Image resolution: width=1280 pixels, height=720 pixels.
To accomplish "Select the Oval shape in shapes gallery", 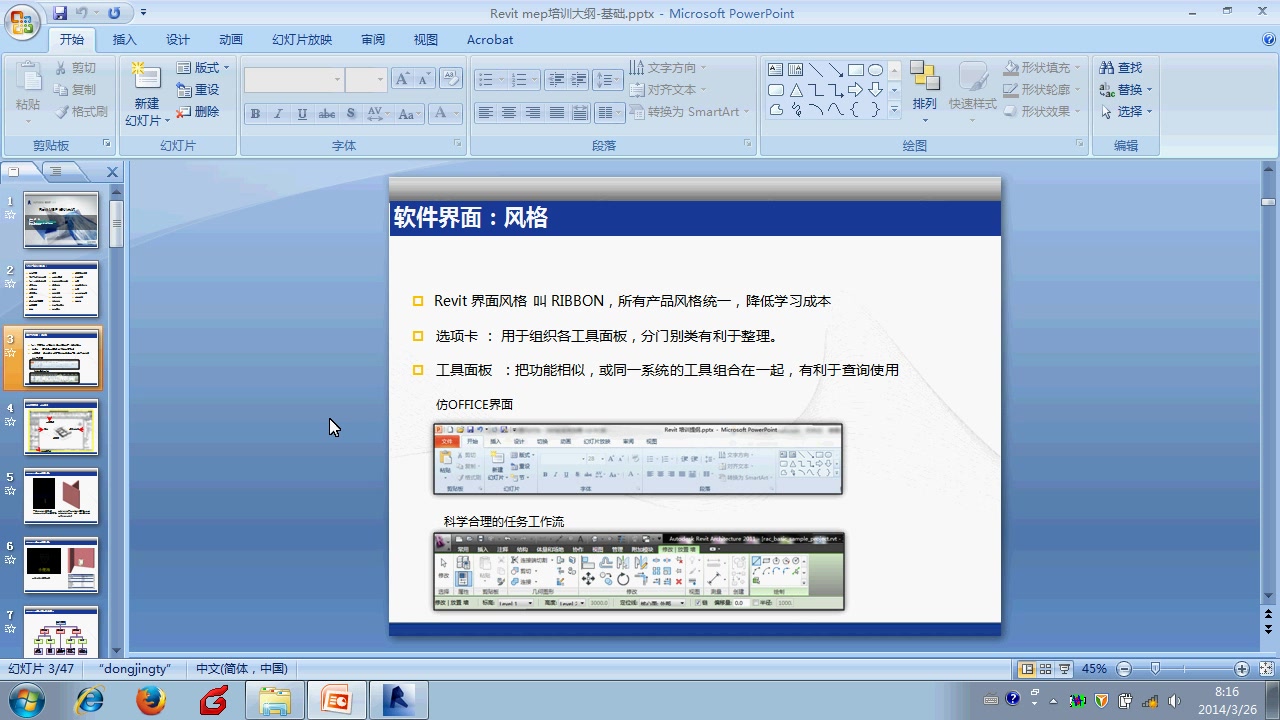I will click(x=876, y=70).
